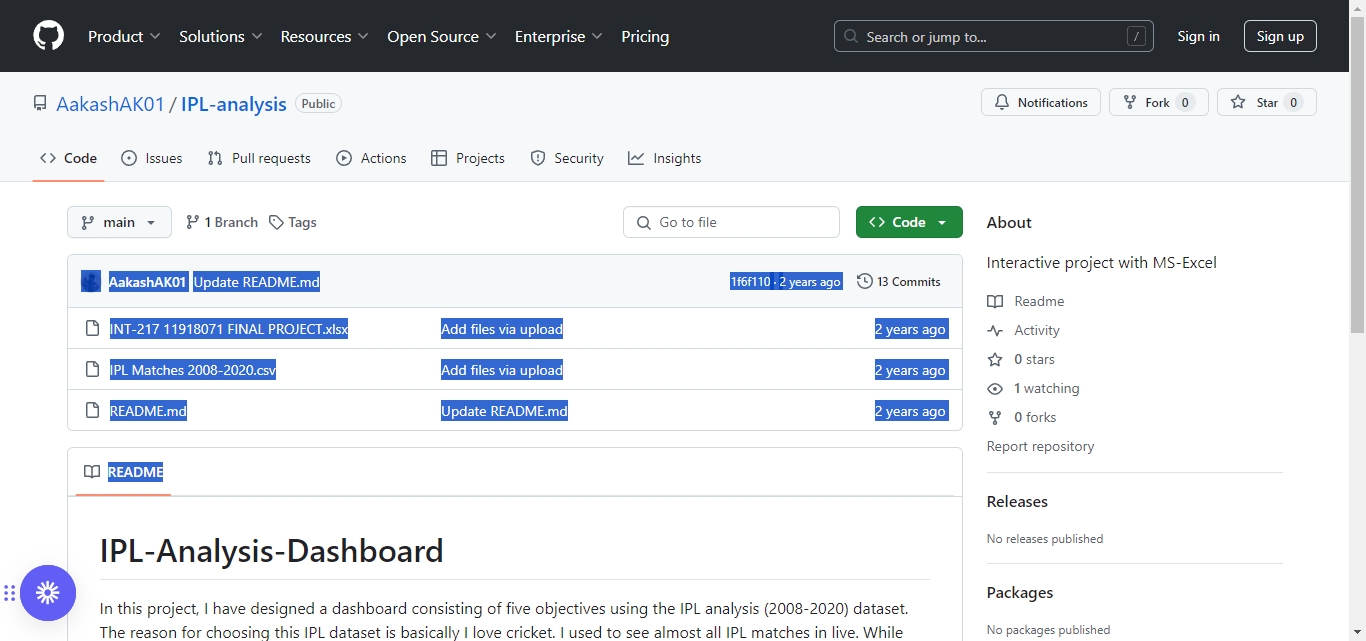The image size is (1366, 641).
Task: Click the magnifier icon in Go to file
Action: tap(644, 222)
